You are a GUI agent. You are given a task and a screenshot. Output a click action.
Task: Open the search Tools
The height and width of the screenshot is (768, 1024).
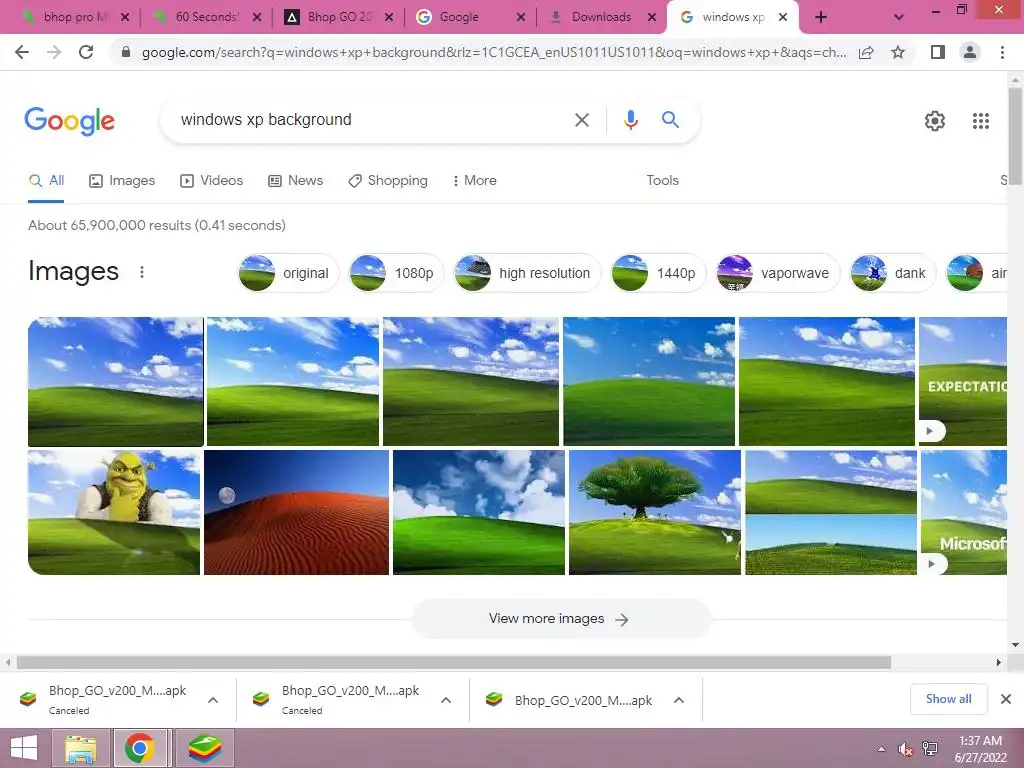pos(662,180)
